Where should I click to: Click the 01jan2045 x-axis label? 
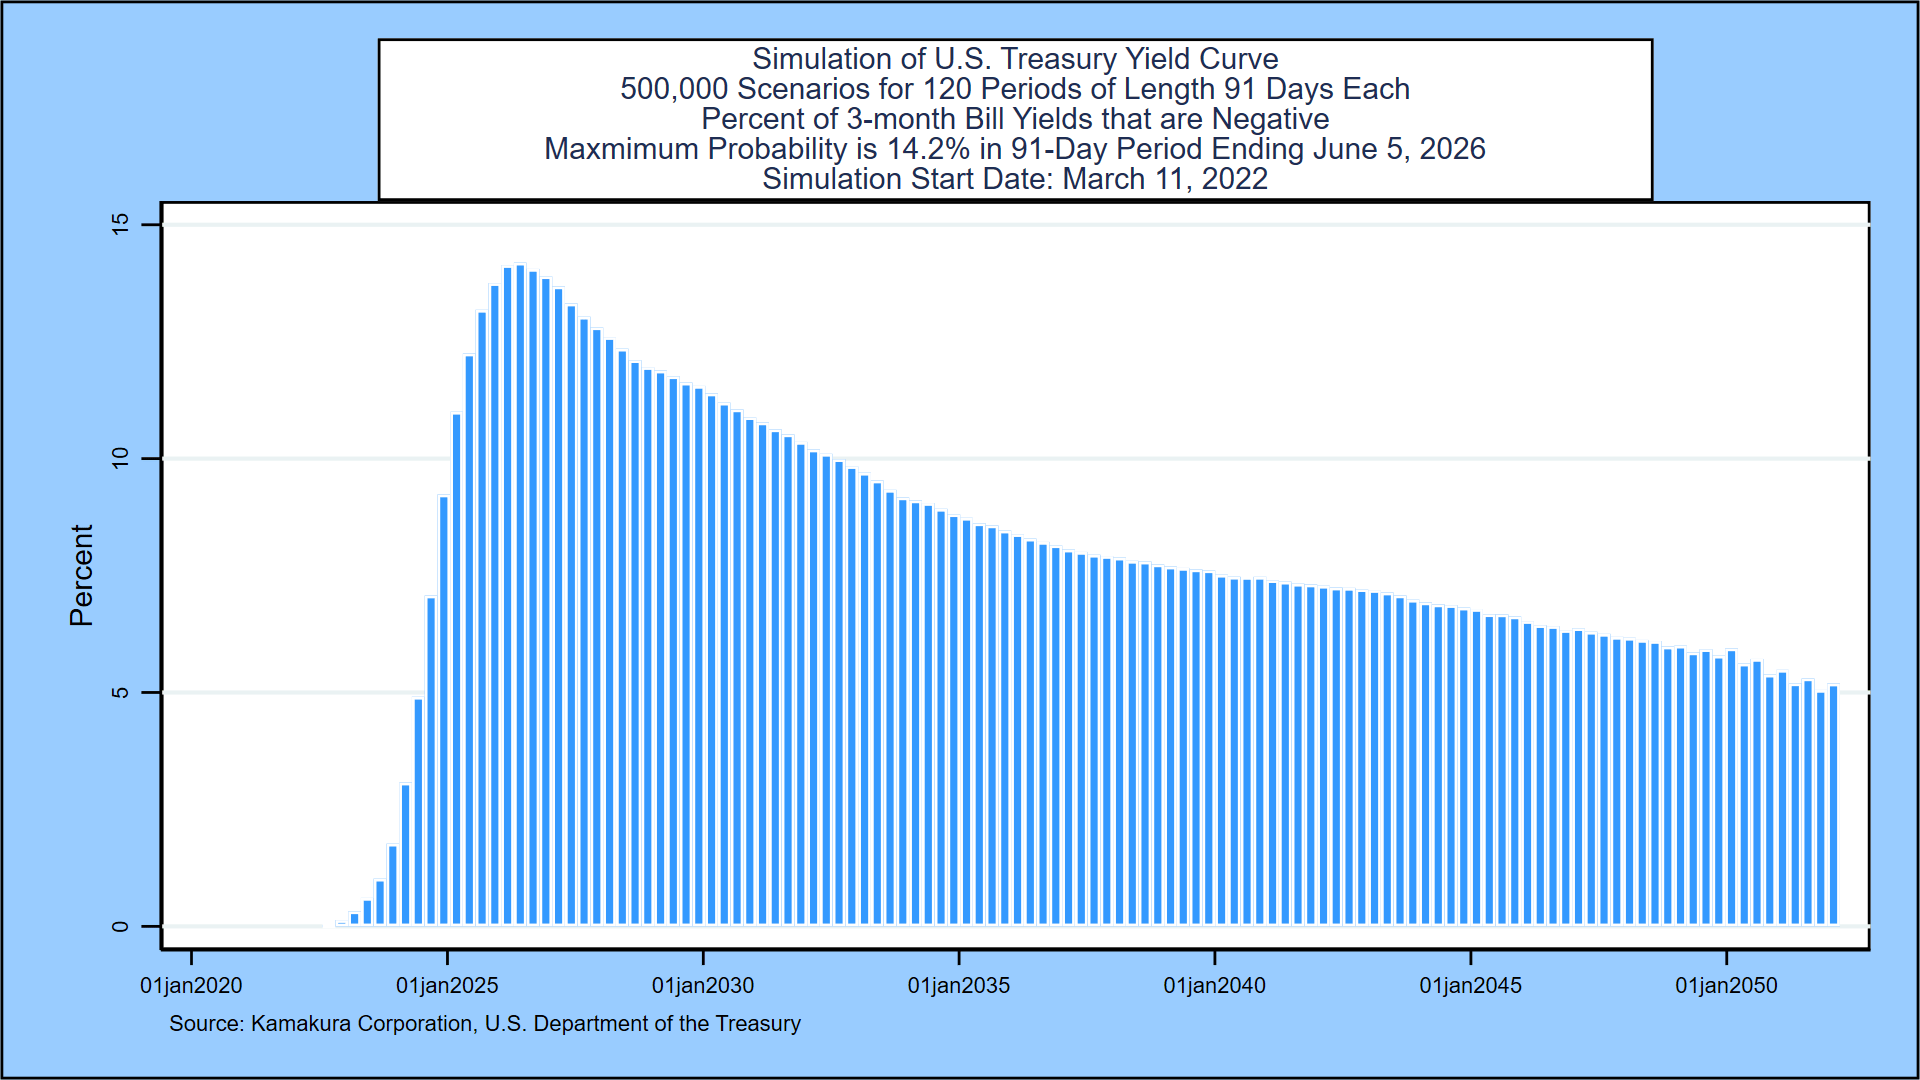pyautogui.click(x=1470, y=986)
